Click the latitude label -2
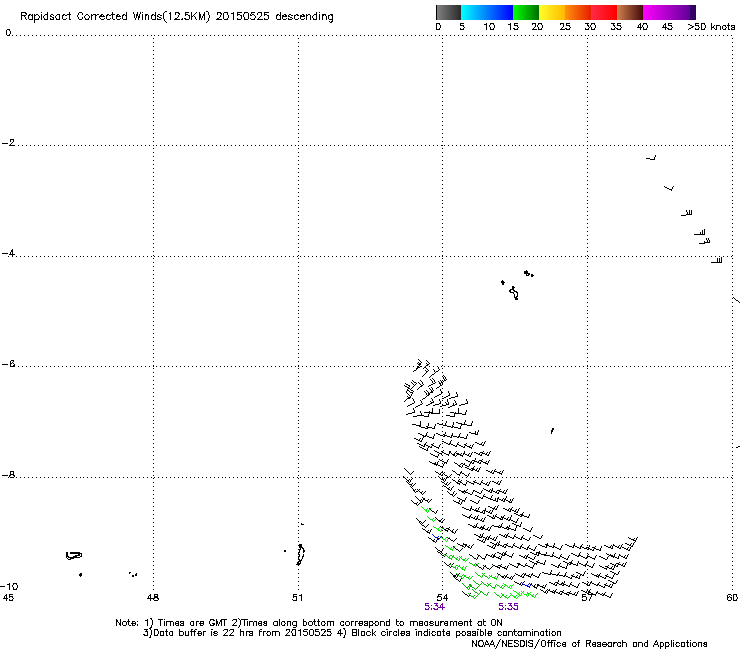The height and width of the screenshot is (650, 740). pos(8,143)
